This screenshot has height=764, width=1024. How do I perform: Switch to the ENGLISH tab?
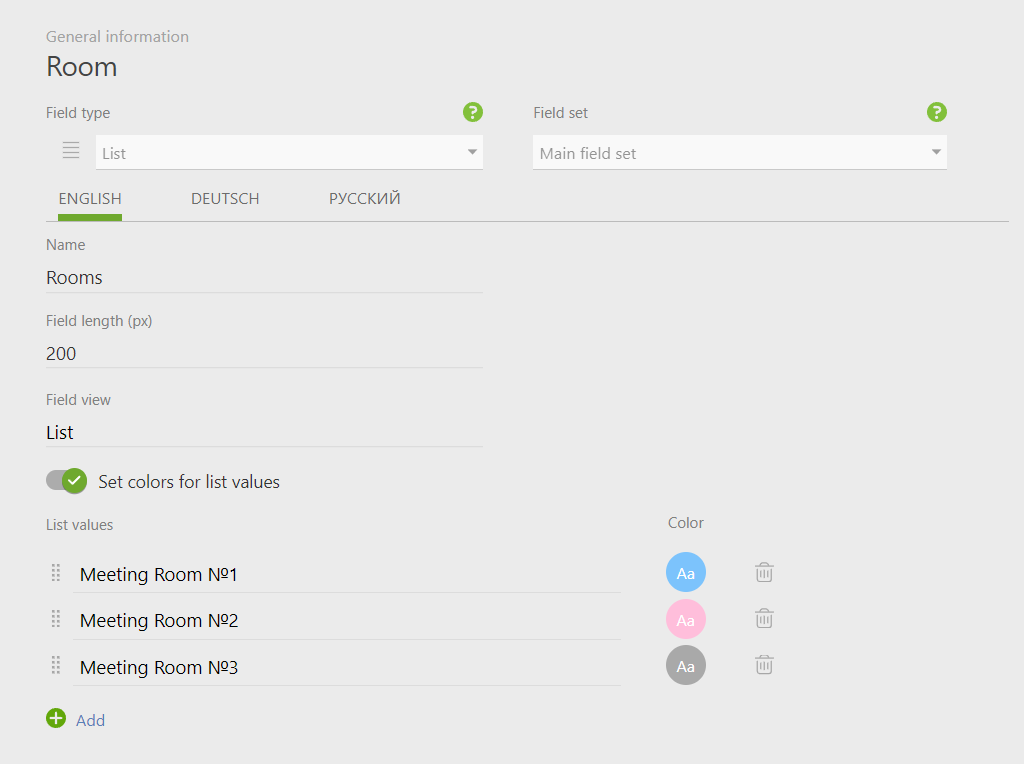pos(90,199)
